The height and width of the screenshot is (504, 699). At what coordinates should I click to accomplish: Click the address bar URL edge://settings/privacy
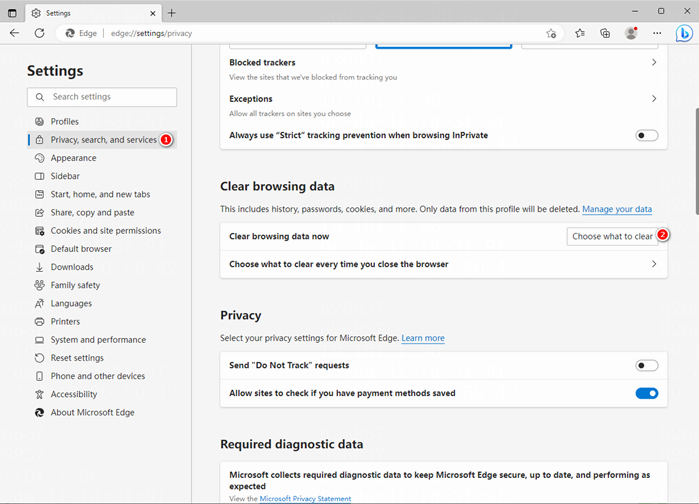[x=152, y=33]
